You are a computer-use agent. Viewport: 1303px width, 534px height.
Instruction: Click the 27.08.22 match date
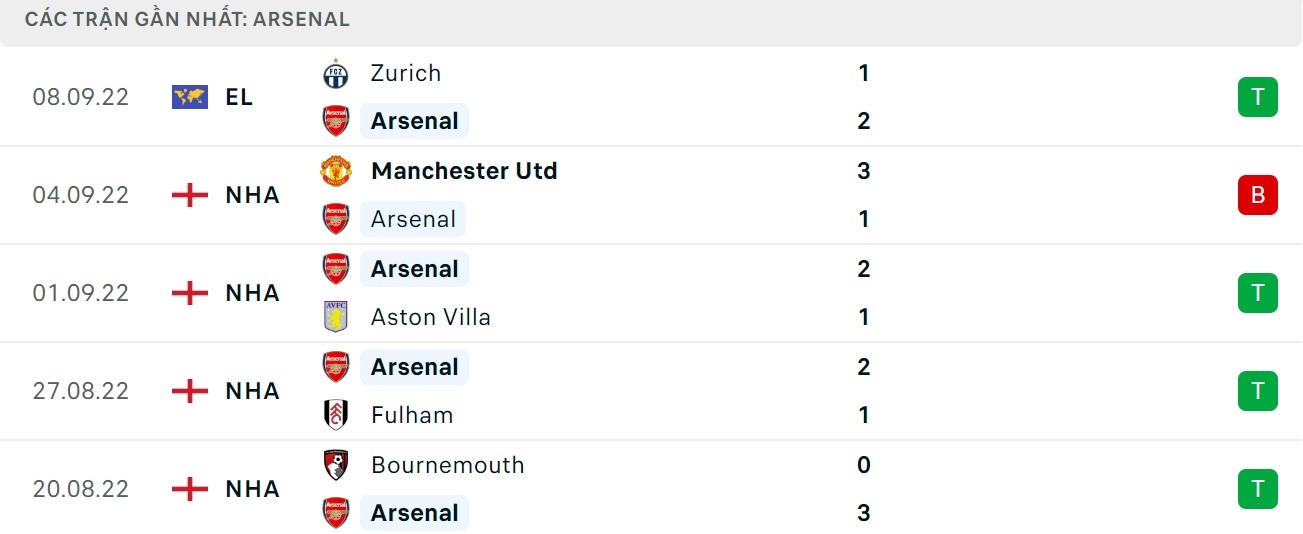click(x=81, y=391)
